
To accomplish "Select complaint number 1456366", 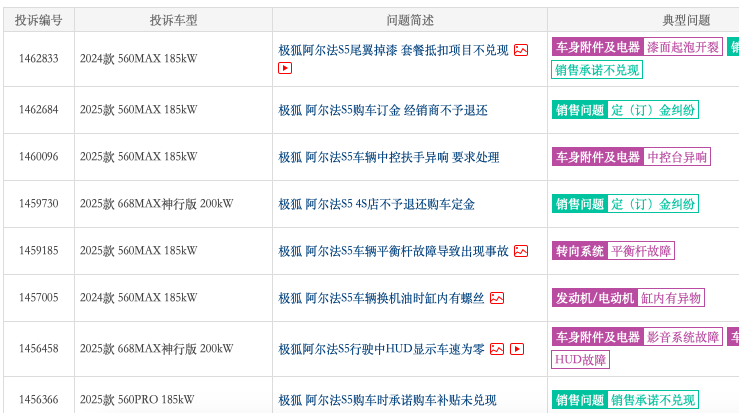I will [x=39, y=400].
